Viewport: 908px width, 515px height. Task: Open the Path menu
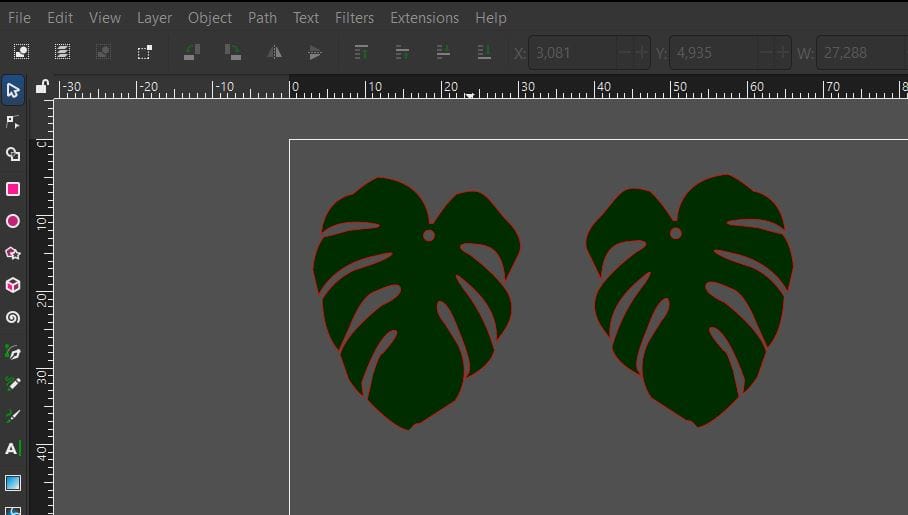click(x=262, y=18)
